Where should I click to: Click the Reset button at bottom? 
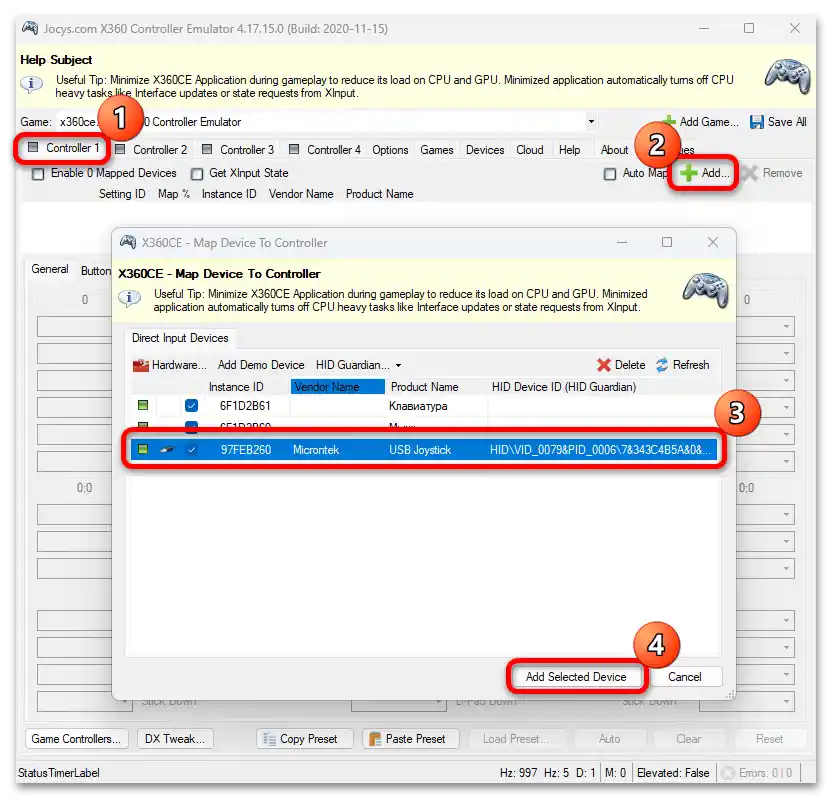(769, 739)
